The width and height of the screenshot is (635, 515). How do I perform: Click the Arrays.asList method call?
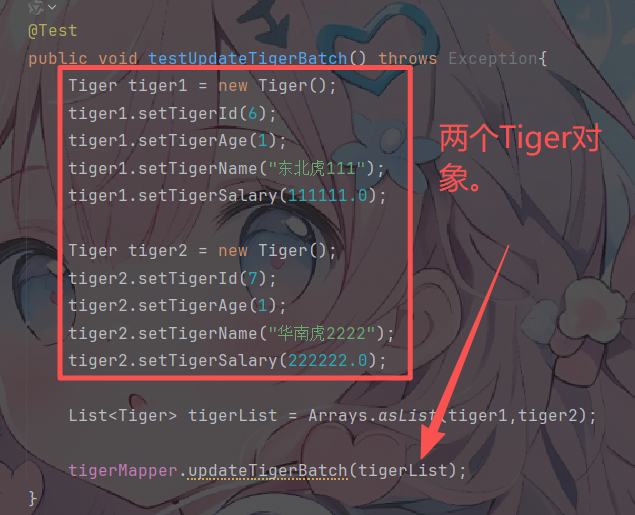coord(372,415)
